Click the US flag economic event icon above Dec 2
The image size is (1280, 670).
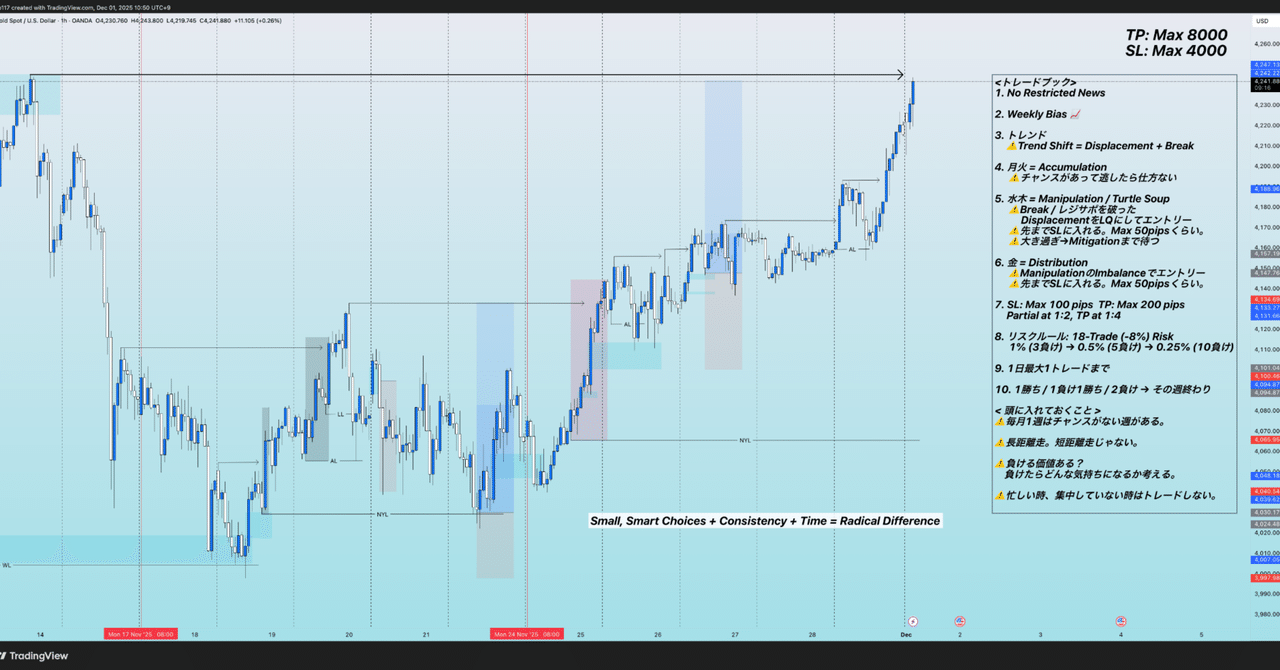tap(959, 621)
